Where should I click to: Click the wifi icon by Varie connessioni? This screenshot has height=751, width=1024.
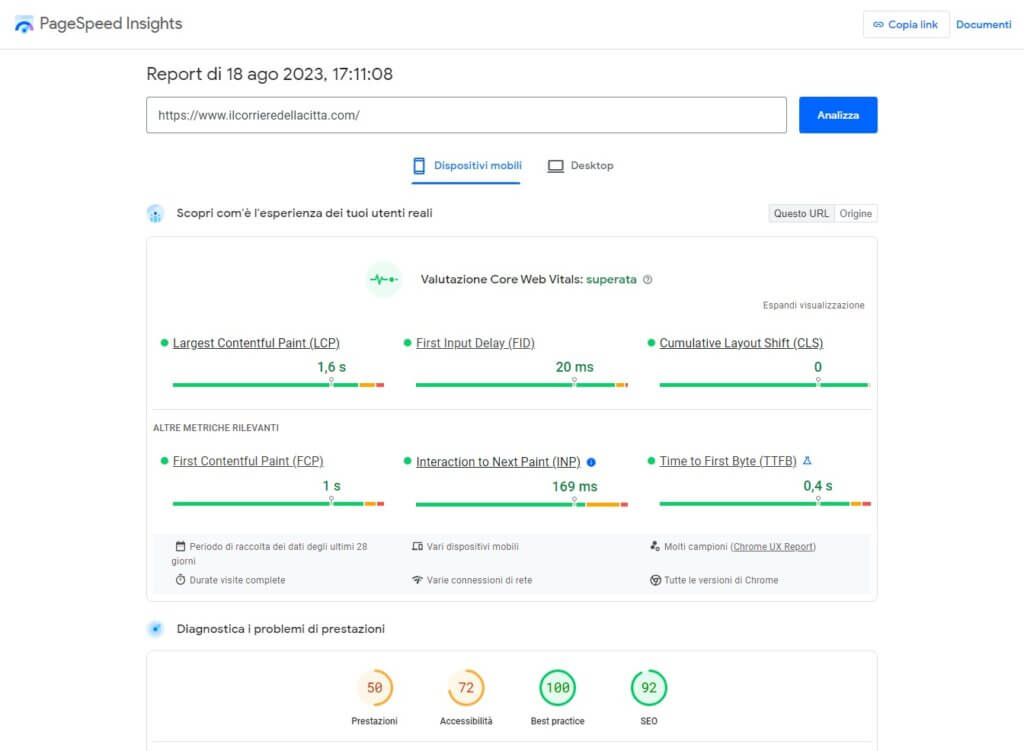(x=417, y=579)
